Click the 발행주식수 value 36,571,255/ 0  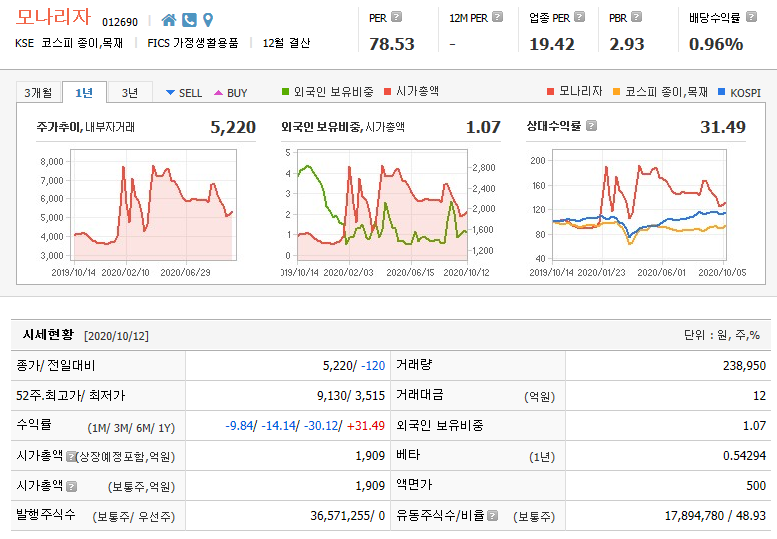347,516
